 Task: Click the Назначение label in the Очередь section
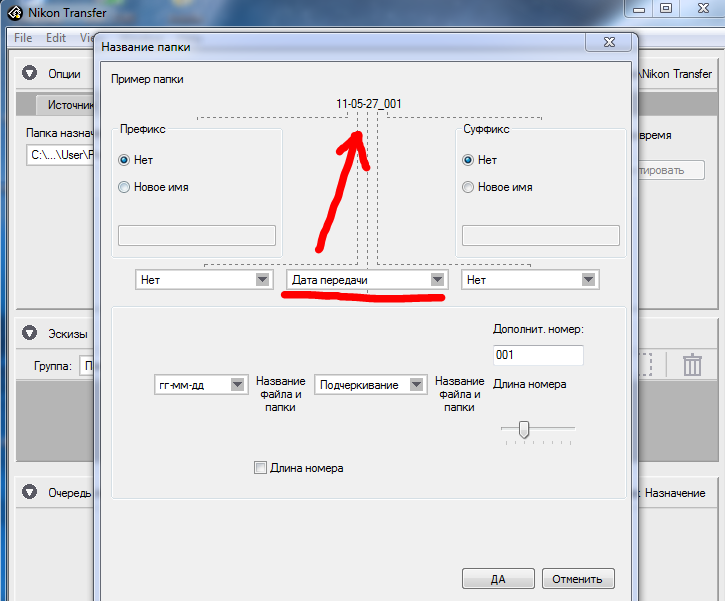(x=675, y=493)
